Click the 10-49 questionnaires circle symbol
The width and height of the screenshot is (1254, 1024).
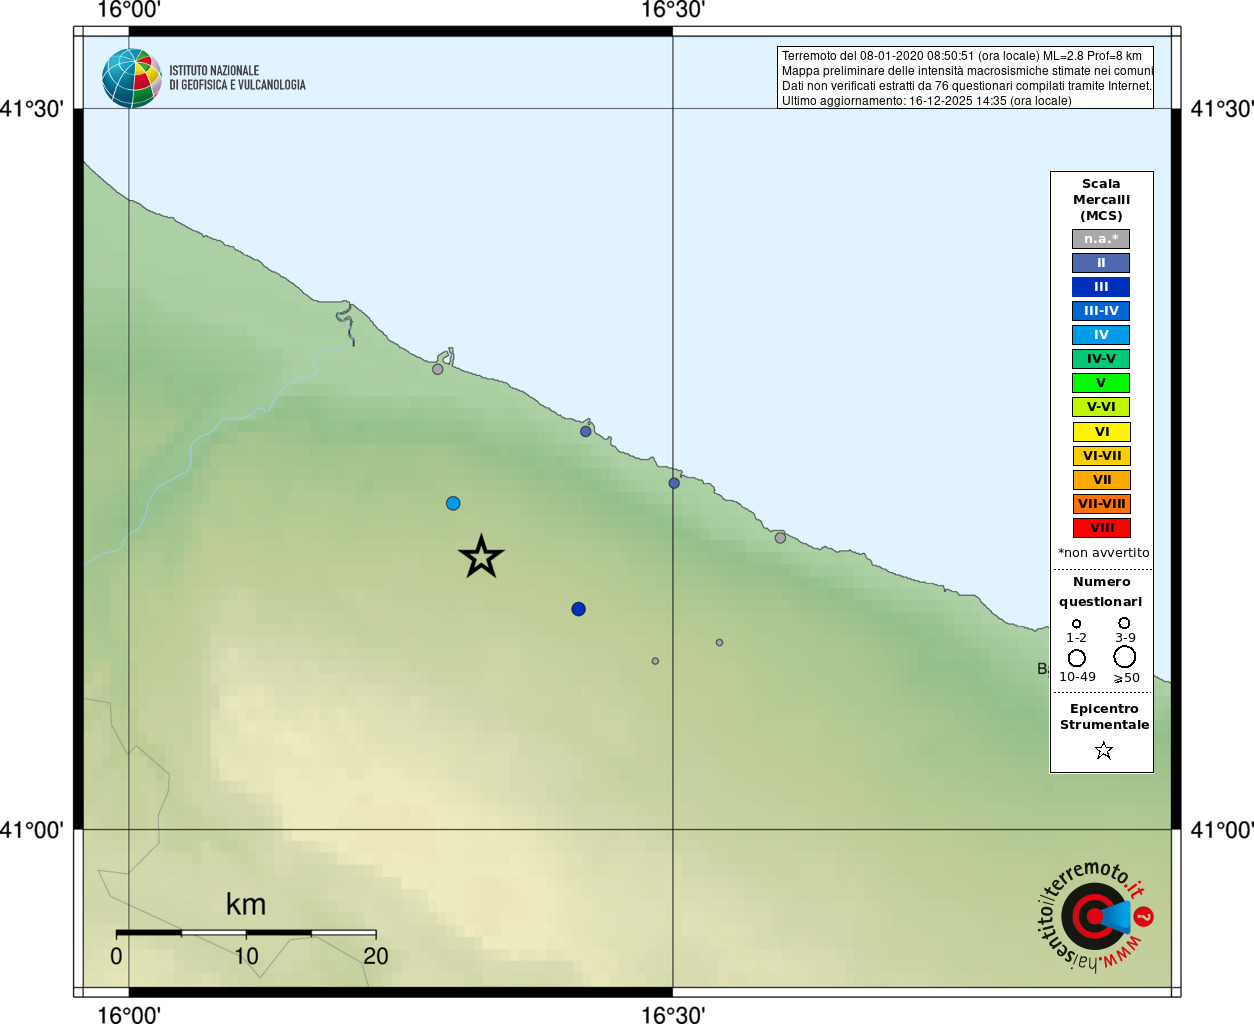click(x=1077, y=658)
